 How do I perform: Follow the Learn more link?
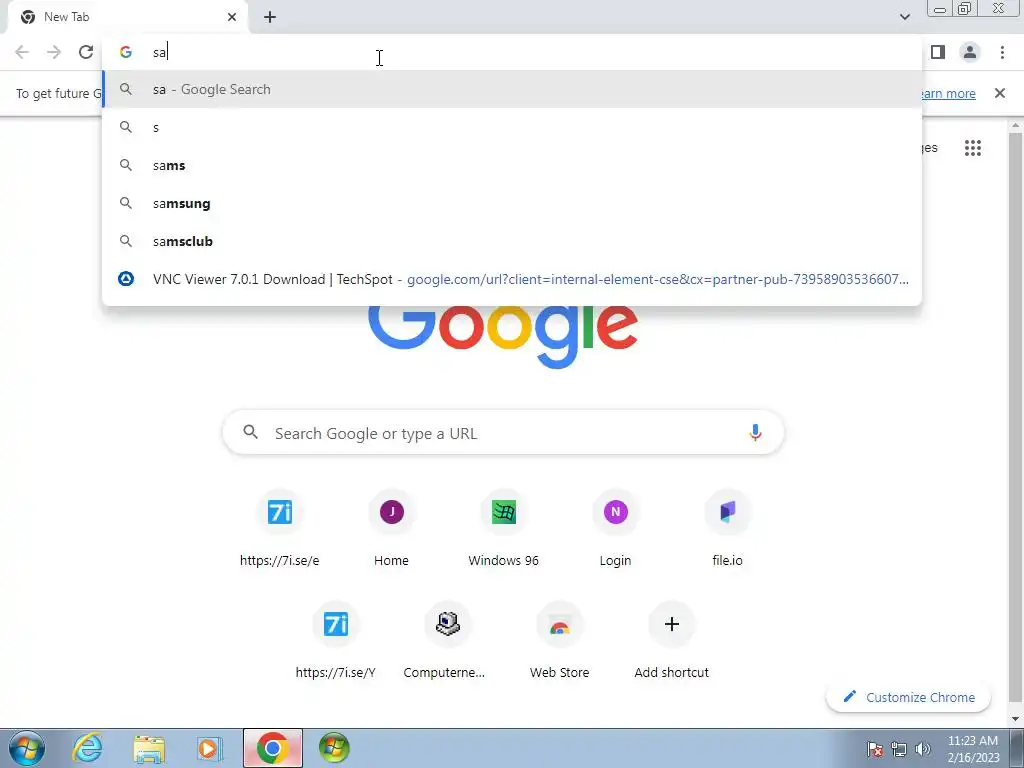(948, 93)
